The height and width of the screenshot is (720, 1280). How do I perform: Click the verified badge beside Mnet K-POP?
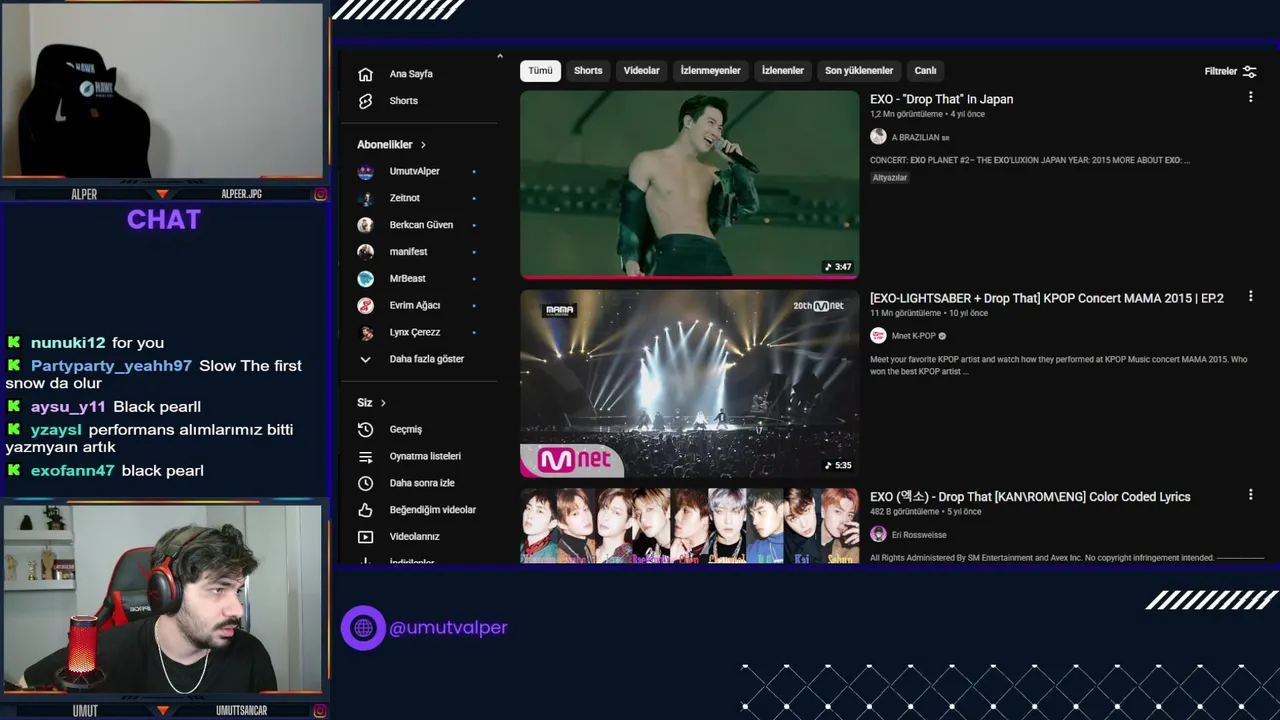(x=942, y=336)
